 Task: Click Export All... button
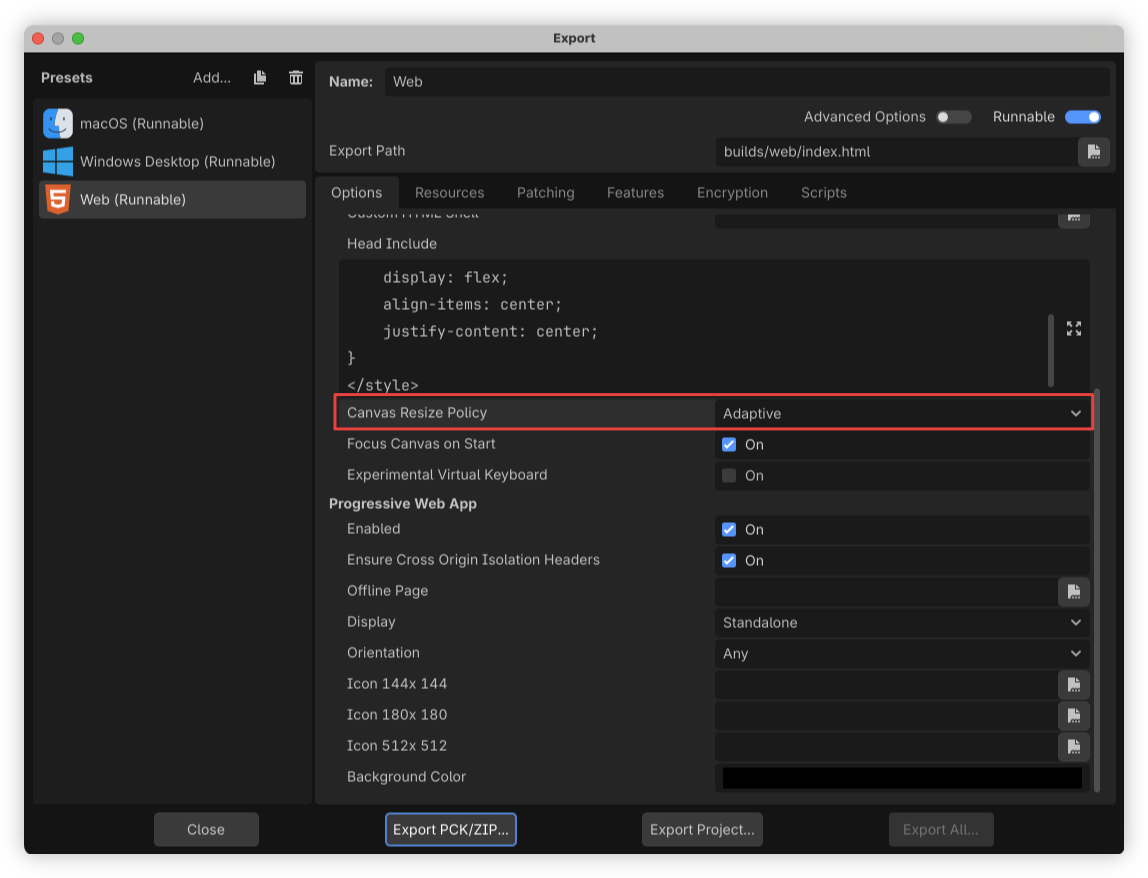pyautogui.click(x=941, y=830)
